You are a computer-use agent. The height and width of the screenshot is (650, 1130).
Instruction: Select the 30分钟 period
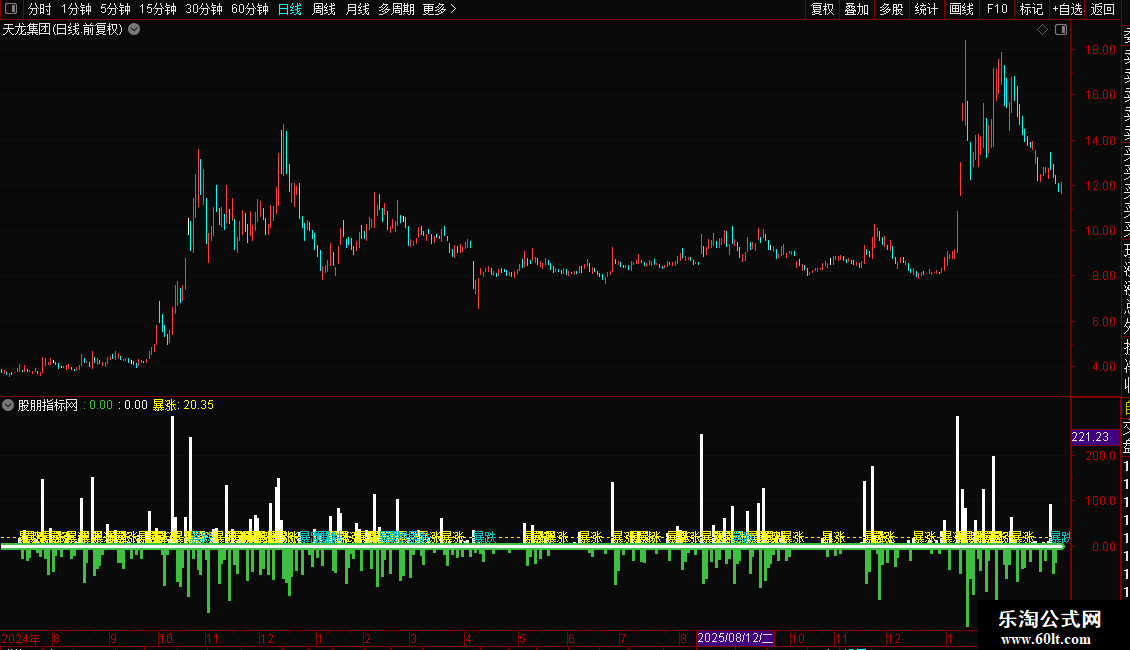tap(204, 9)
